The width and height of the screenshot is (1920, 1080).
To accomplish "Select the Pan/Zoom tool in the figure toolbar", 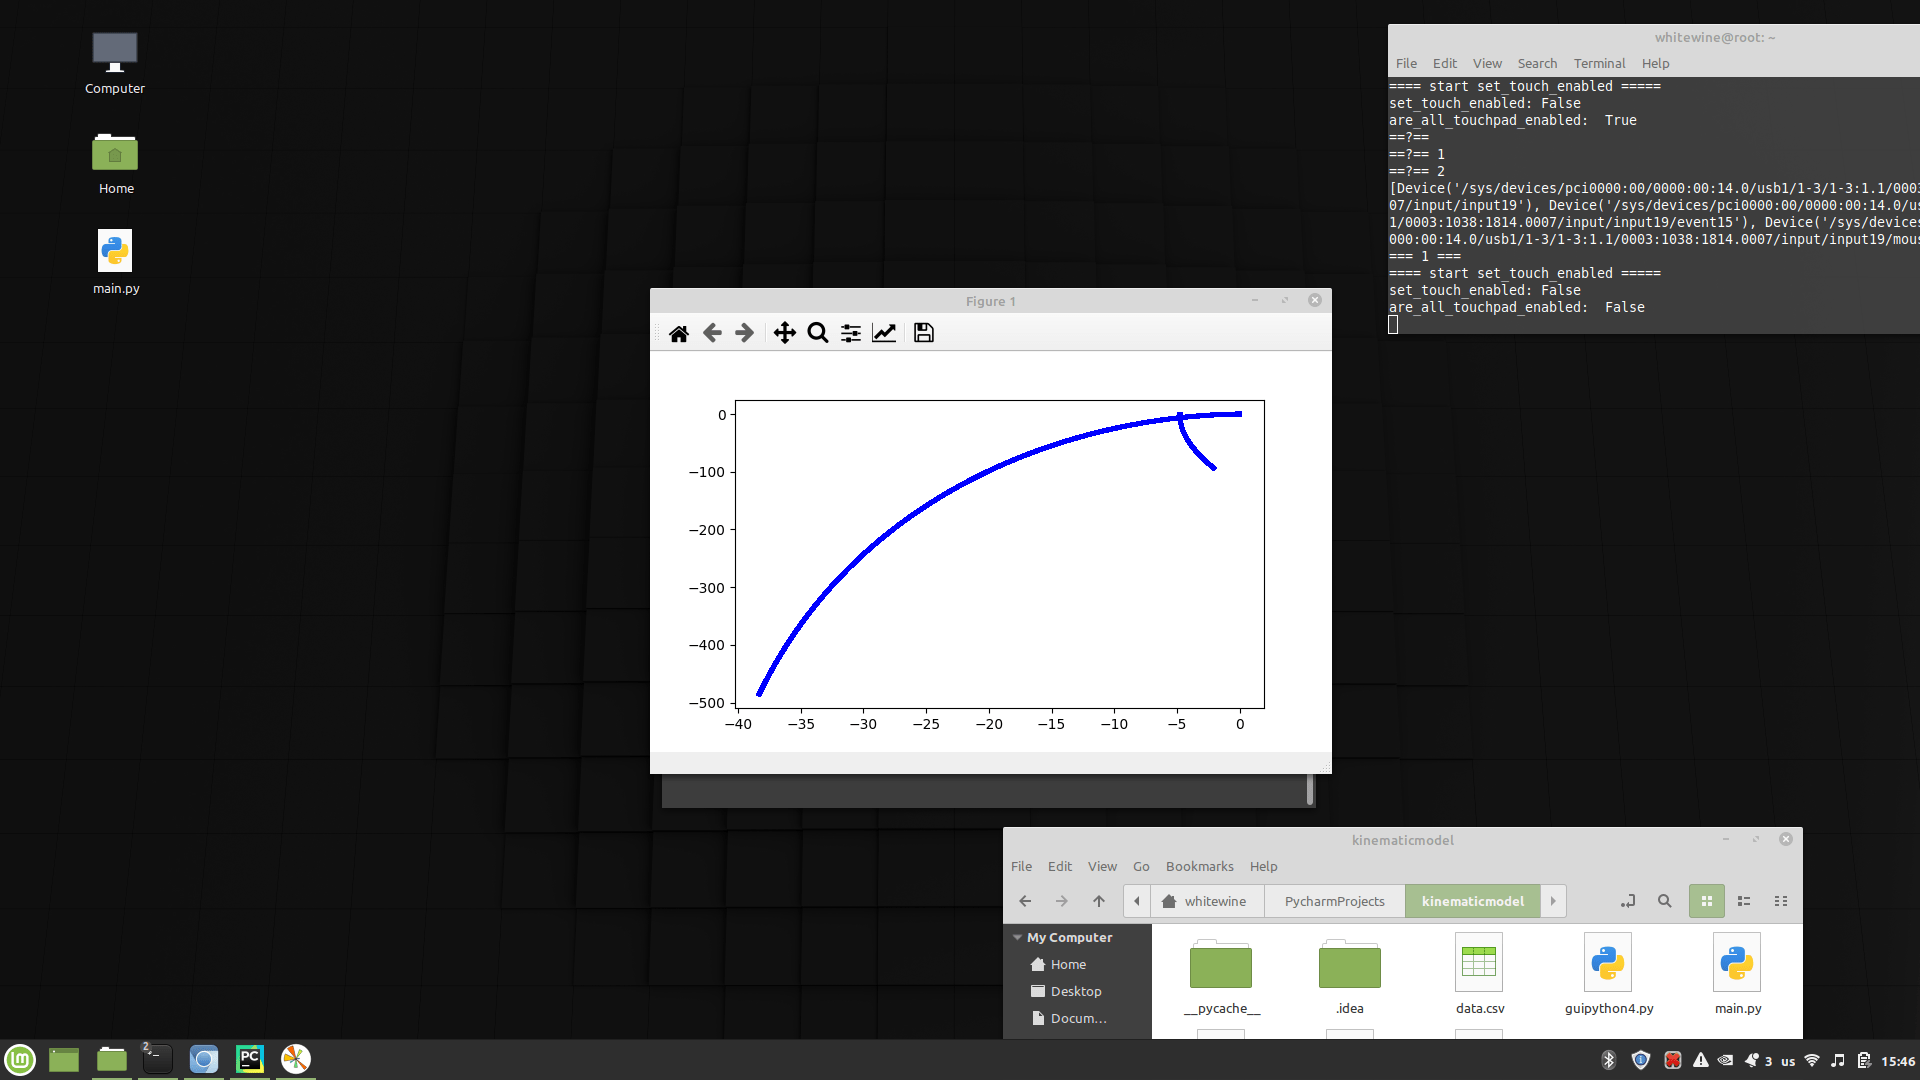I will [x=784, y=332].
